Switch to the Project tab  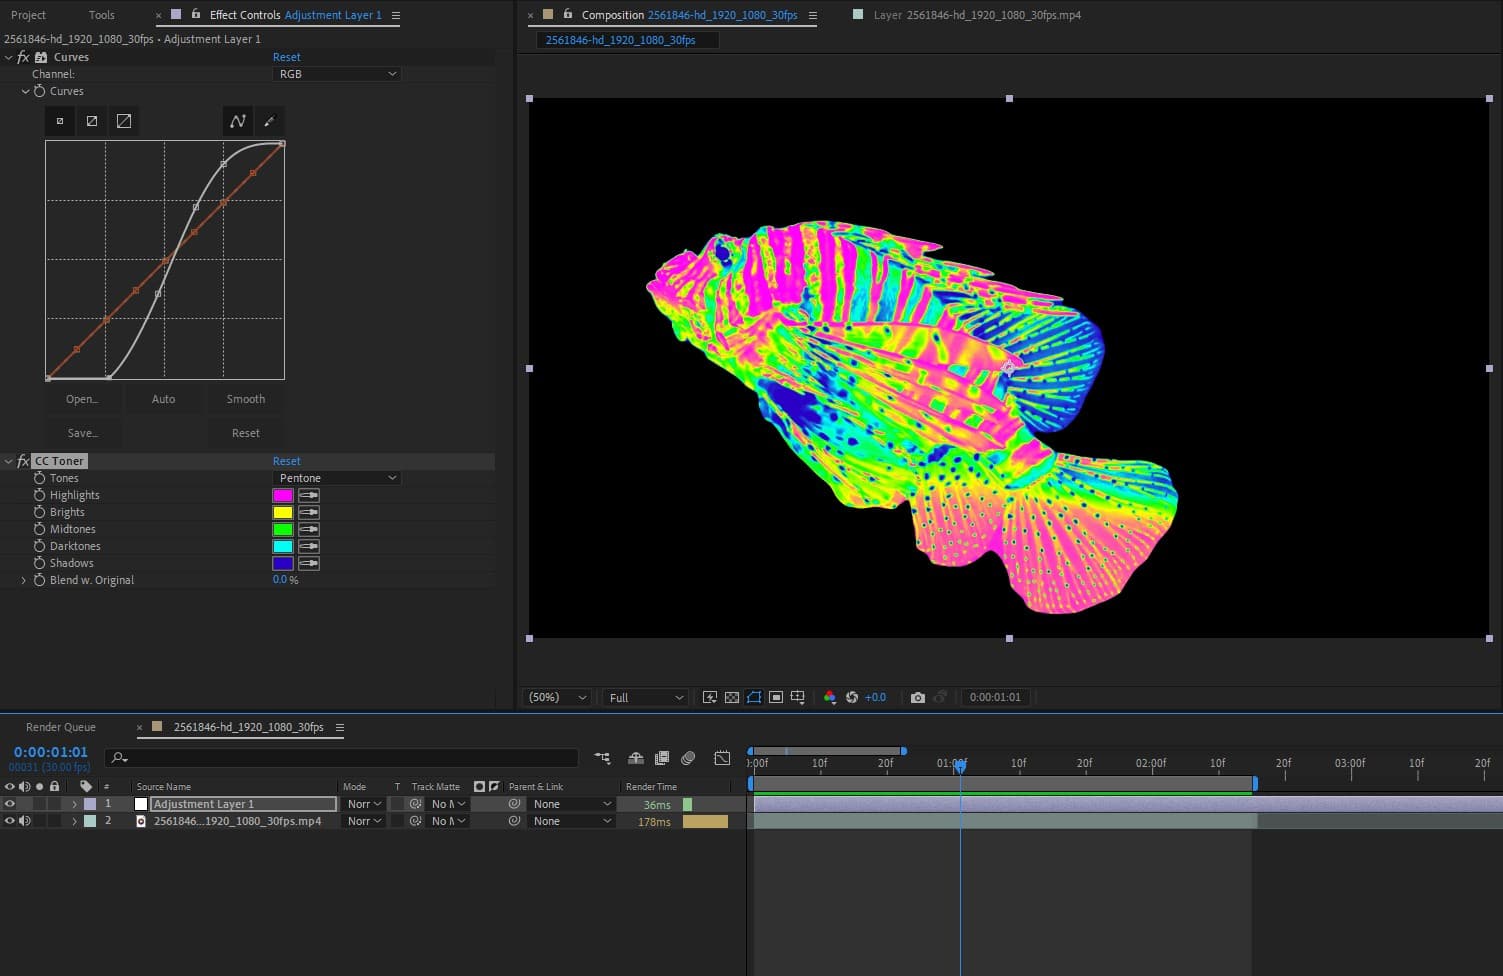point(28,15)
